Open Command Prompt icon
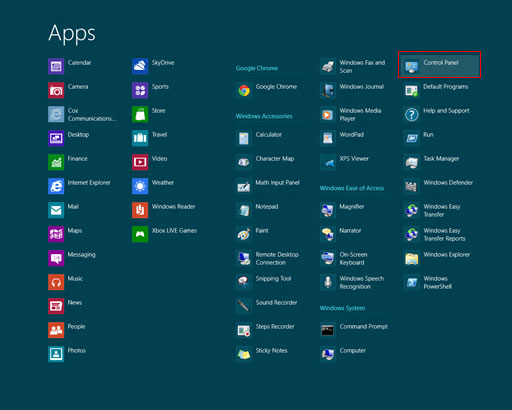Screen dimensions: 512x410 click(x=328, y=330)
